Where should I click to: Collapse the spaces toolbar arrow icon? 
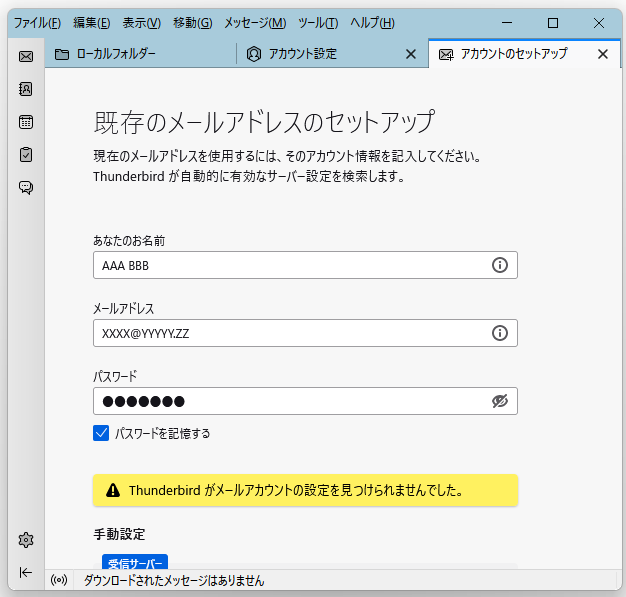click(26, 572)
